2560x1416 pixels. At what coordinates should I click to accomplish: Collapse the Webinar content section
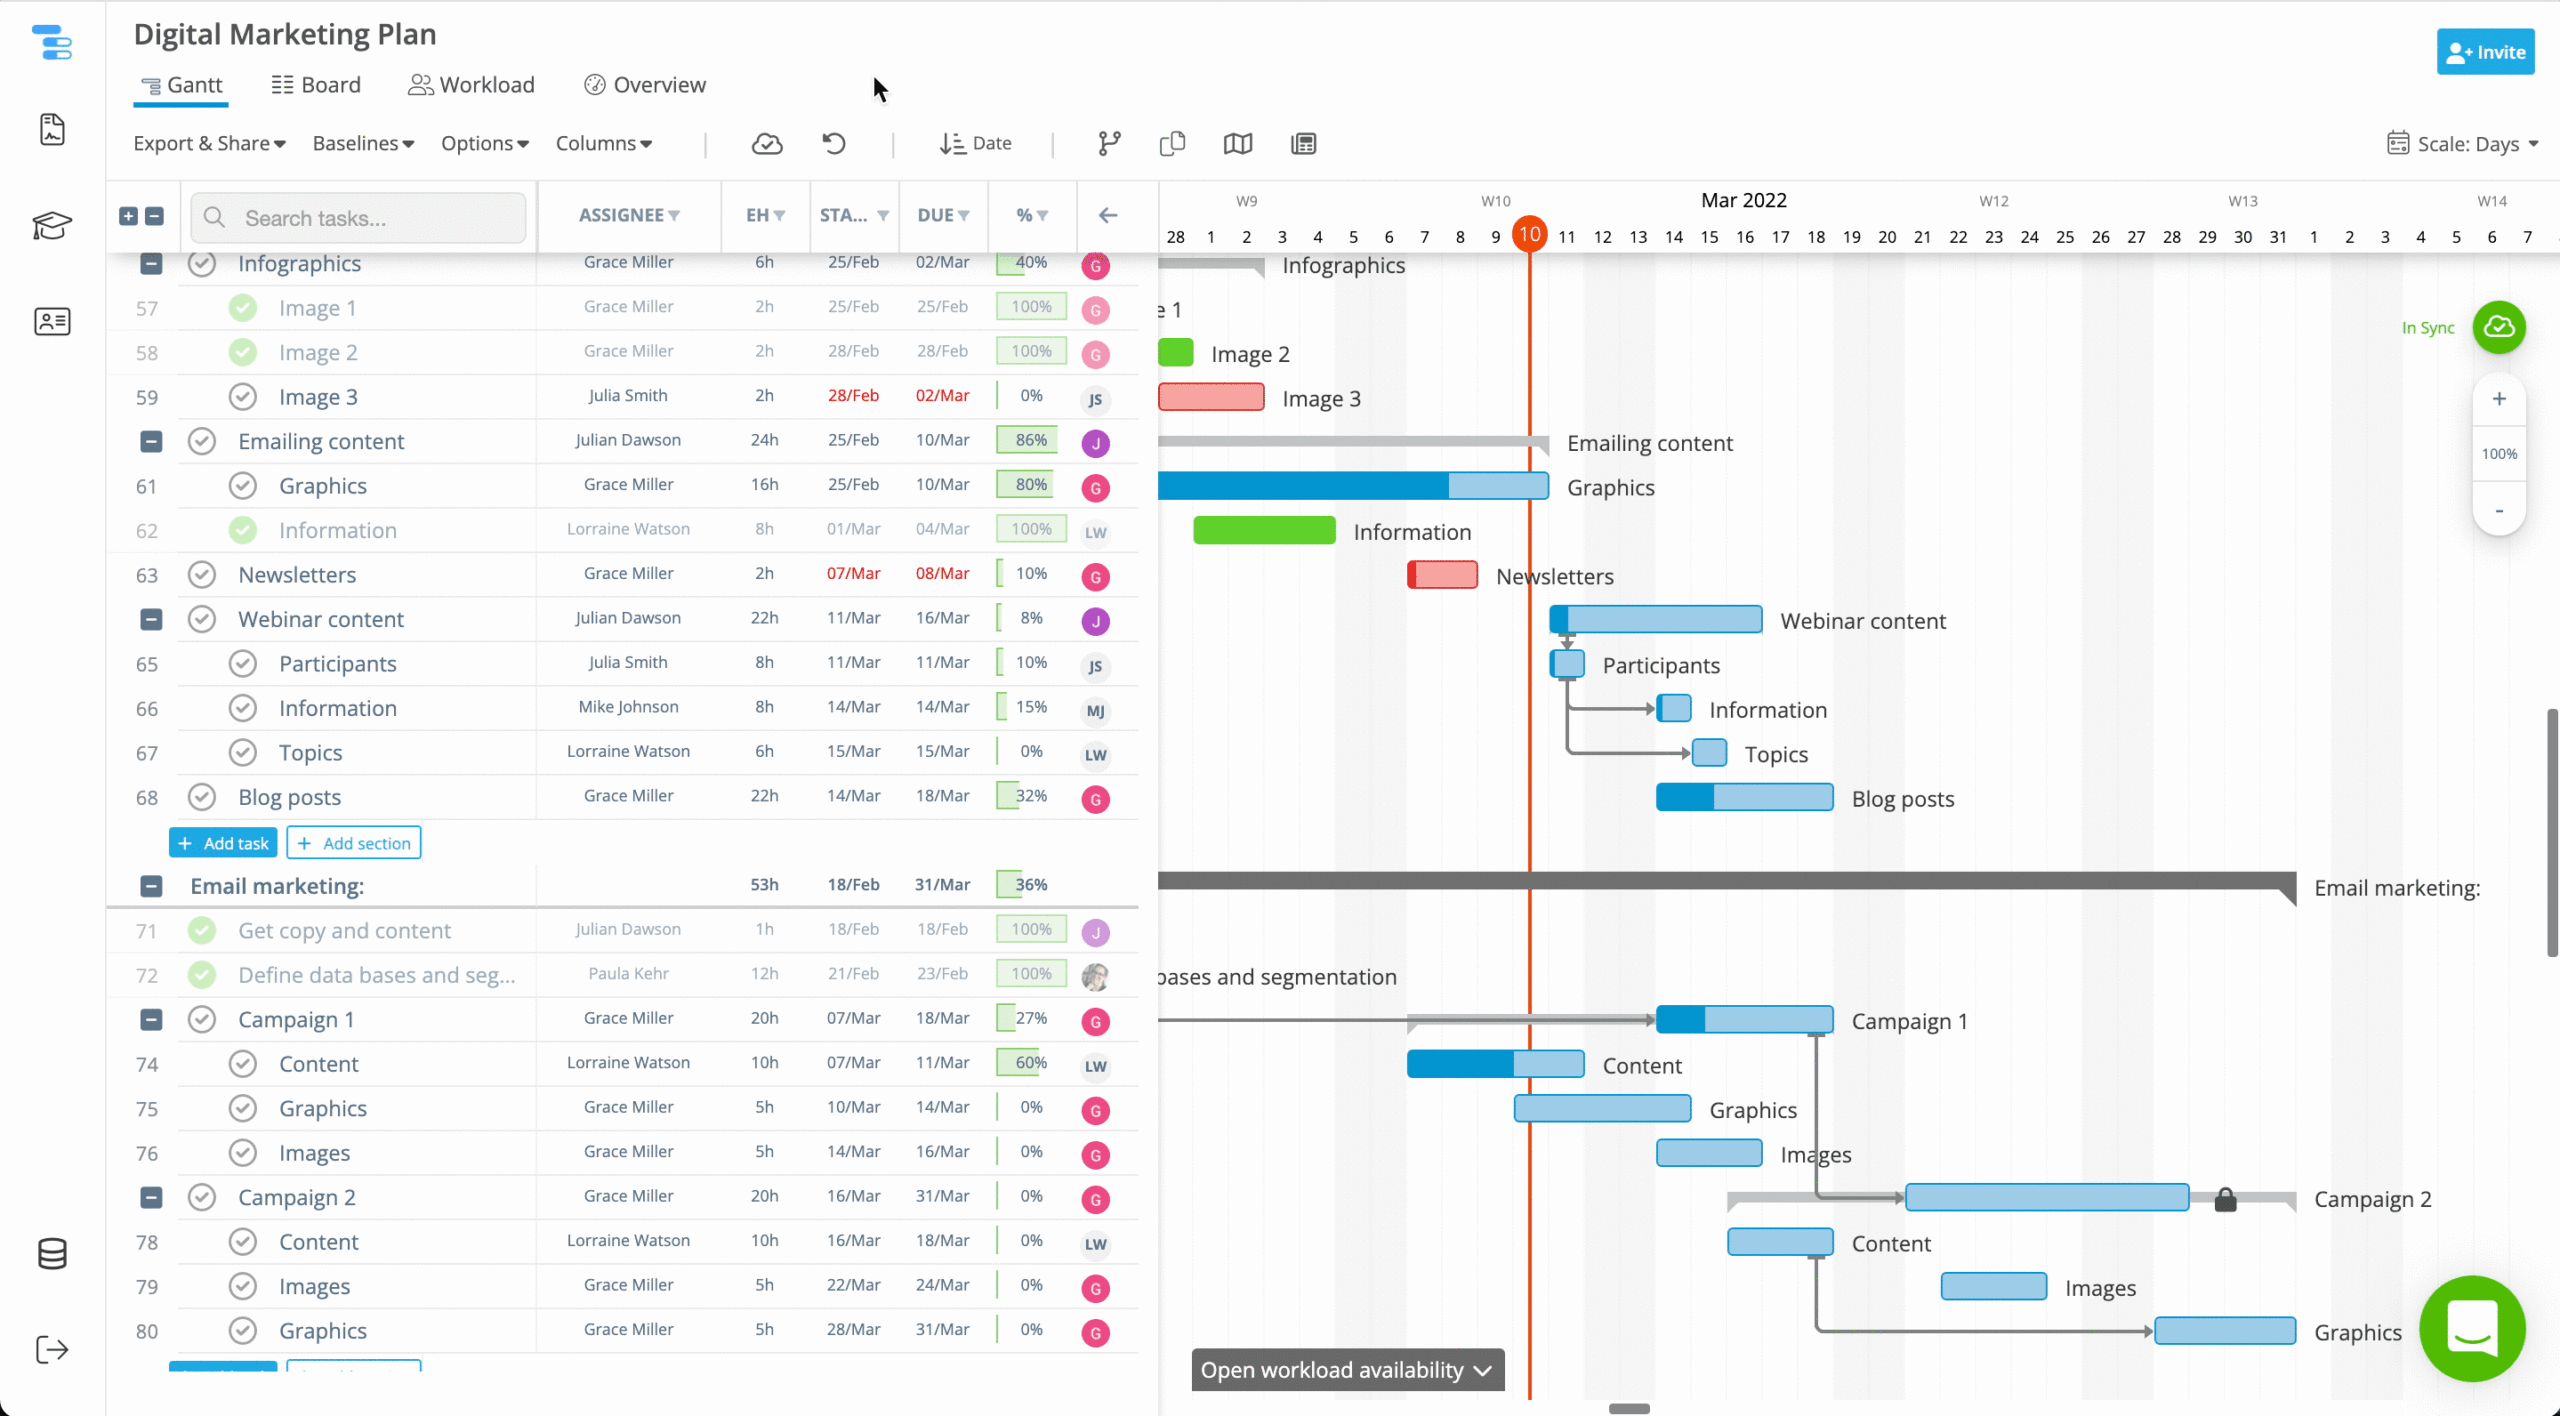click(x=150, y=619)
